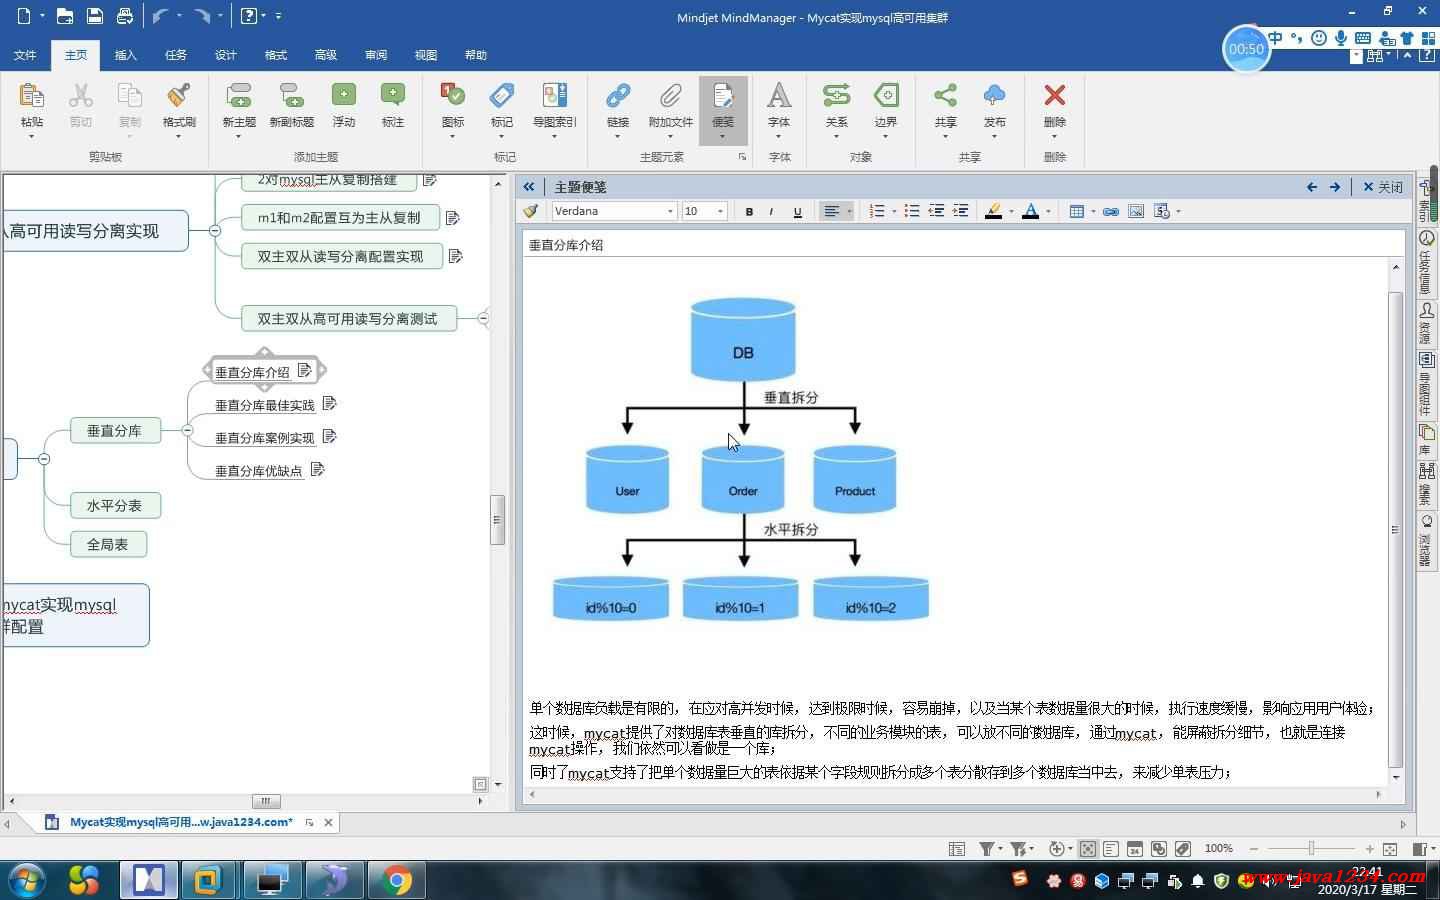
Task: Close the notes pane with 关闭
Action: point(1383,187)
